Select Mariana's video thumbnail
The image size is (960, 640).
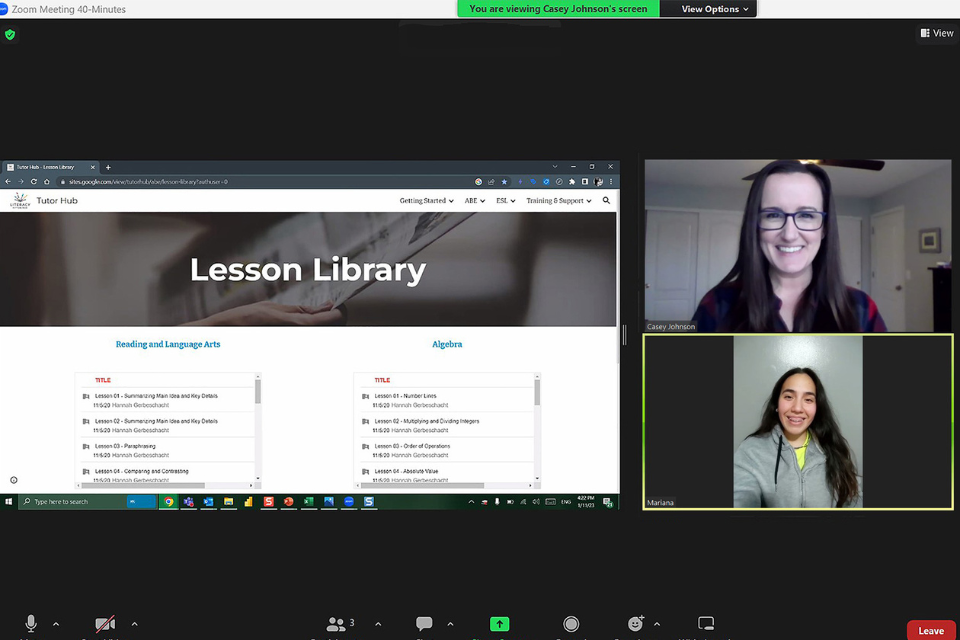[797, 421]
